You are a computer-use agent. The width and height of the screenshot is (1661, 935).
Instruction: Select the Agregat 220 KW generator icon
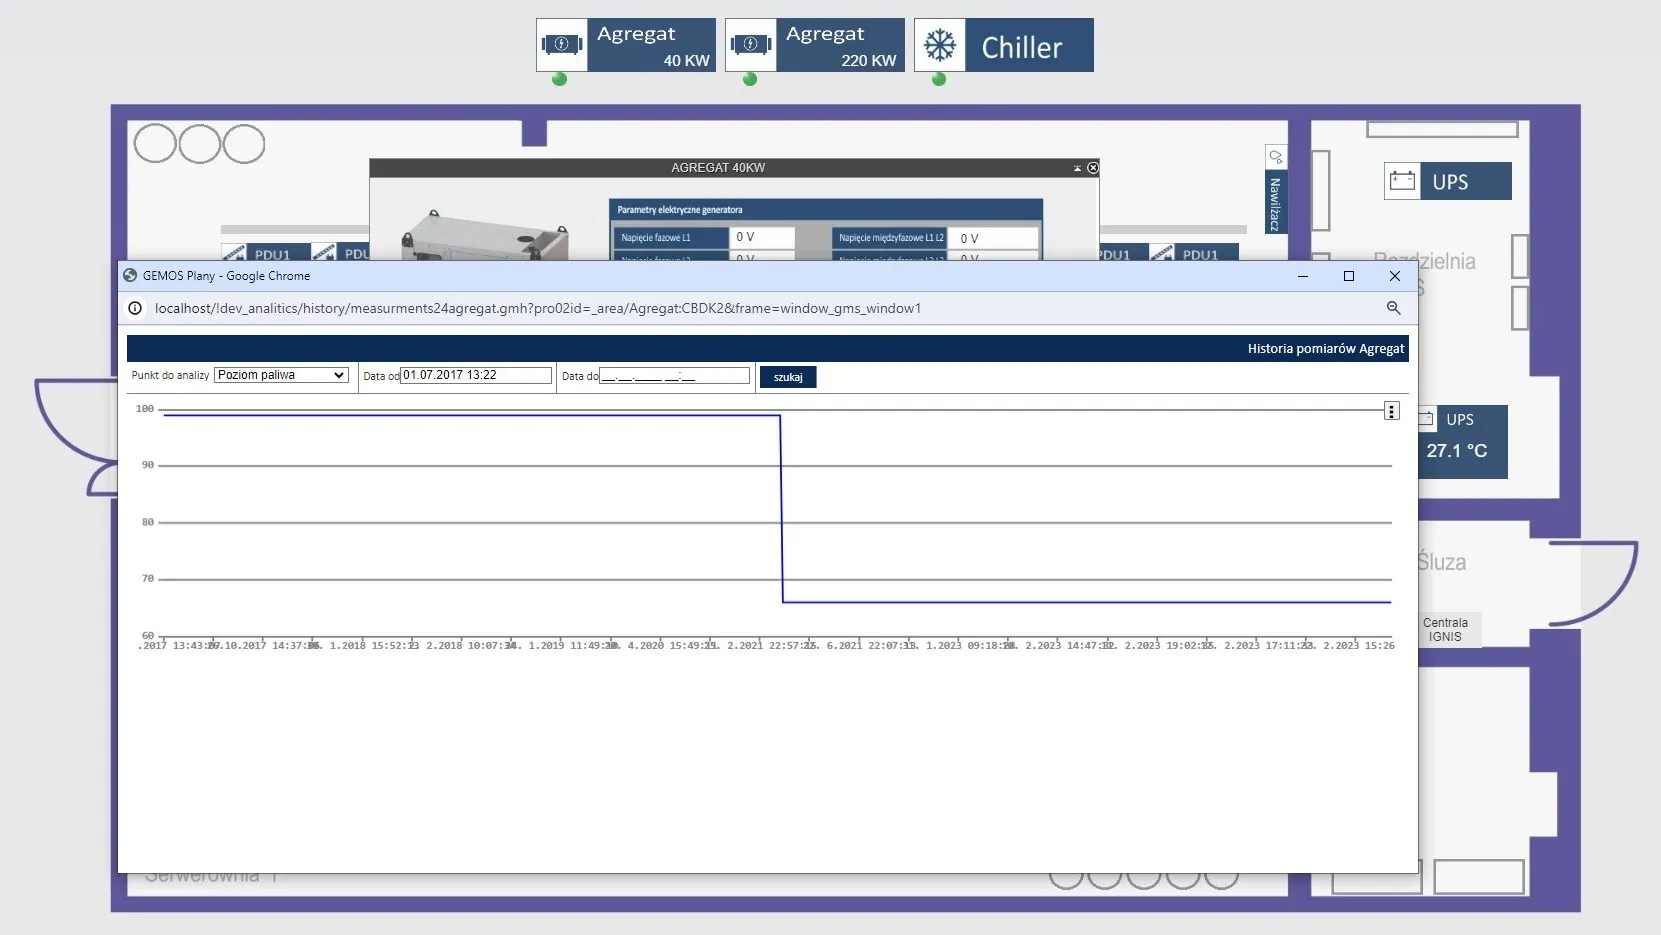(752, 43)
